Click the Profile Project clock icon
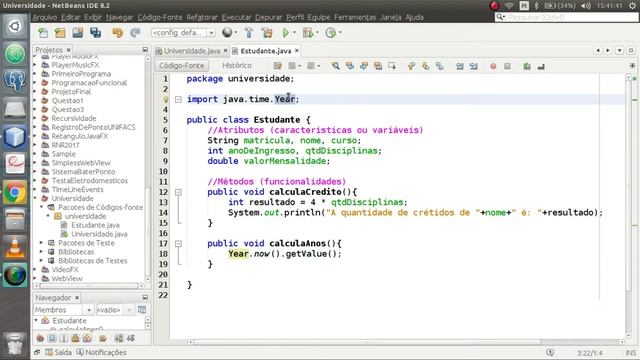 click(x=330, y=33)
